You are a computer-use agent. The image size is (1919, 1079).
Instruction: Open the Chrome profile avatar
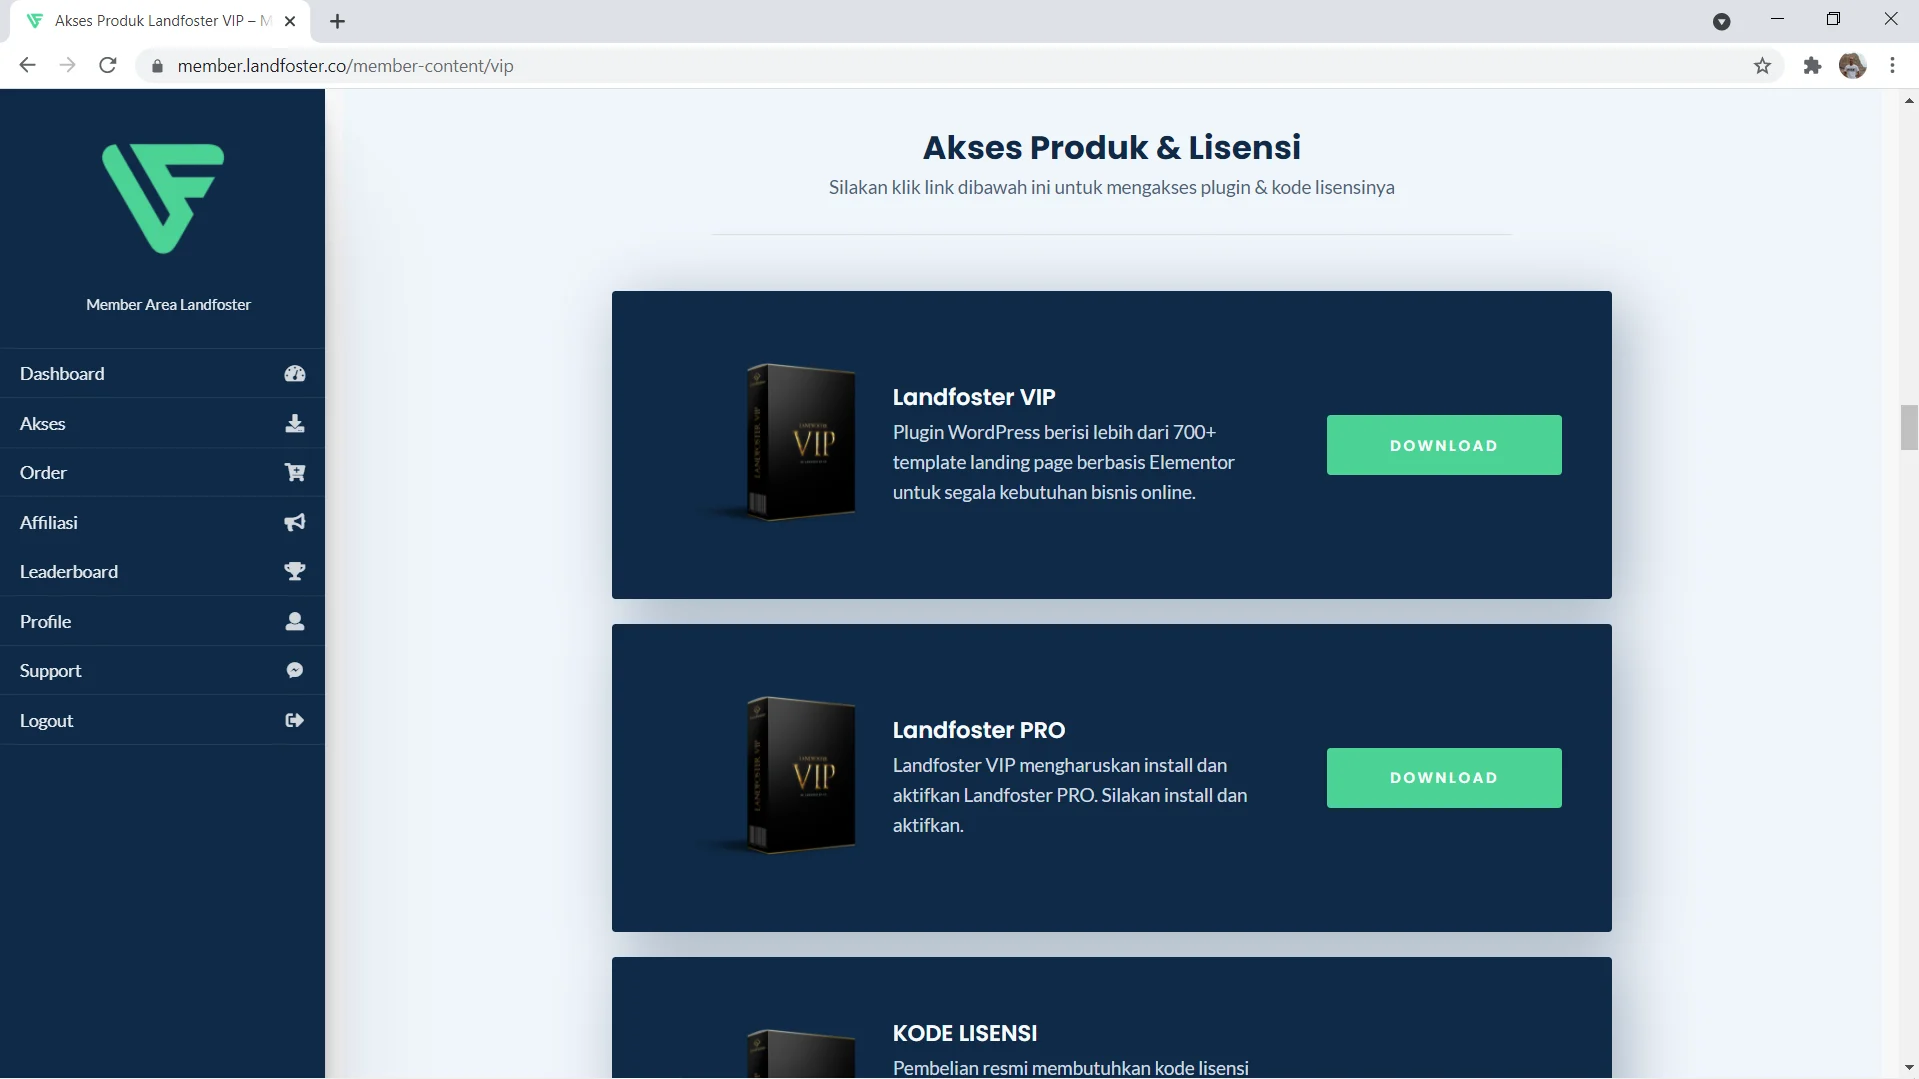[x=1853, y=66]
